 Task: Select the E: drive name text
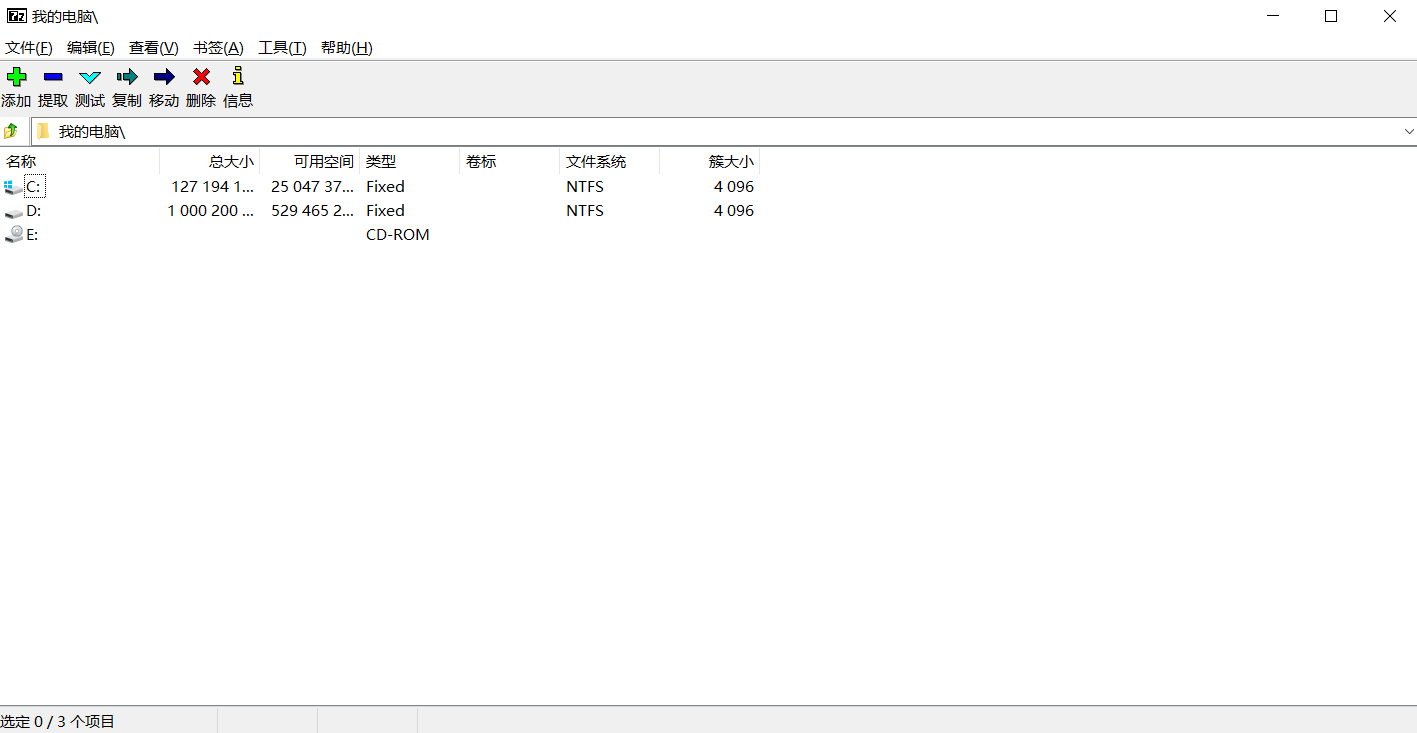point(32,235)
